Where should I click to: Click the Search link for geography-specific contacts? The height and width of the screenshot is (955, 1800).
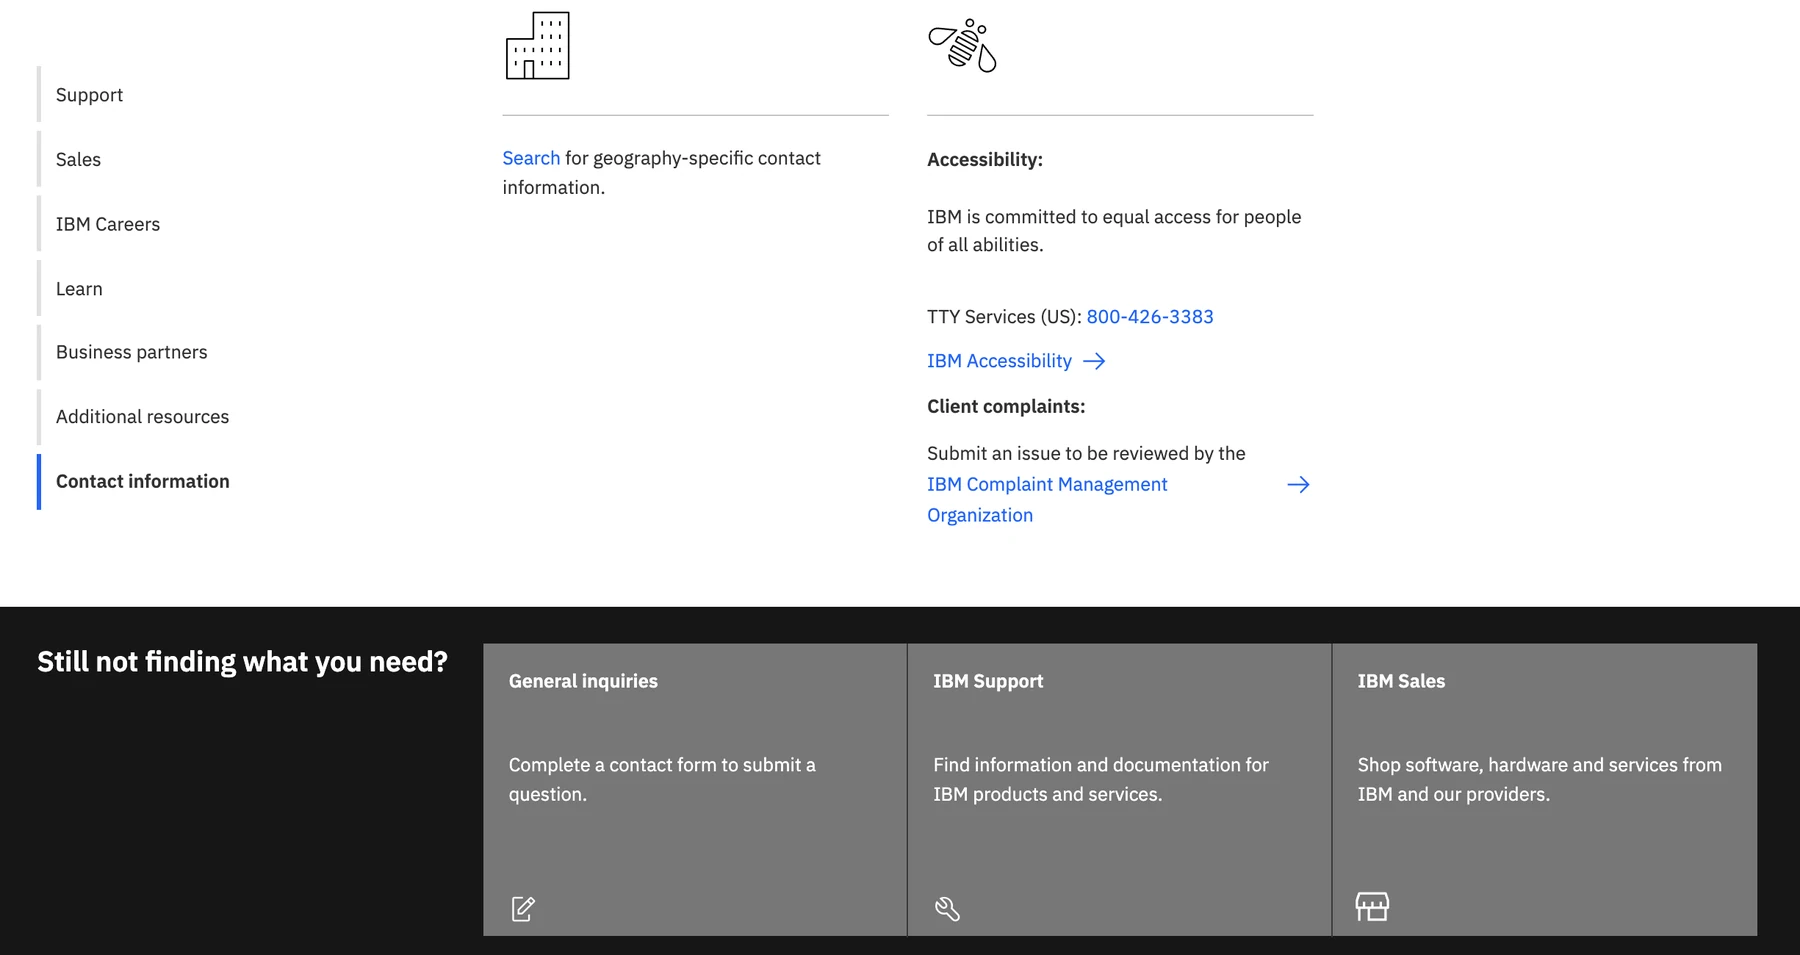coord(531,158)
